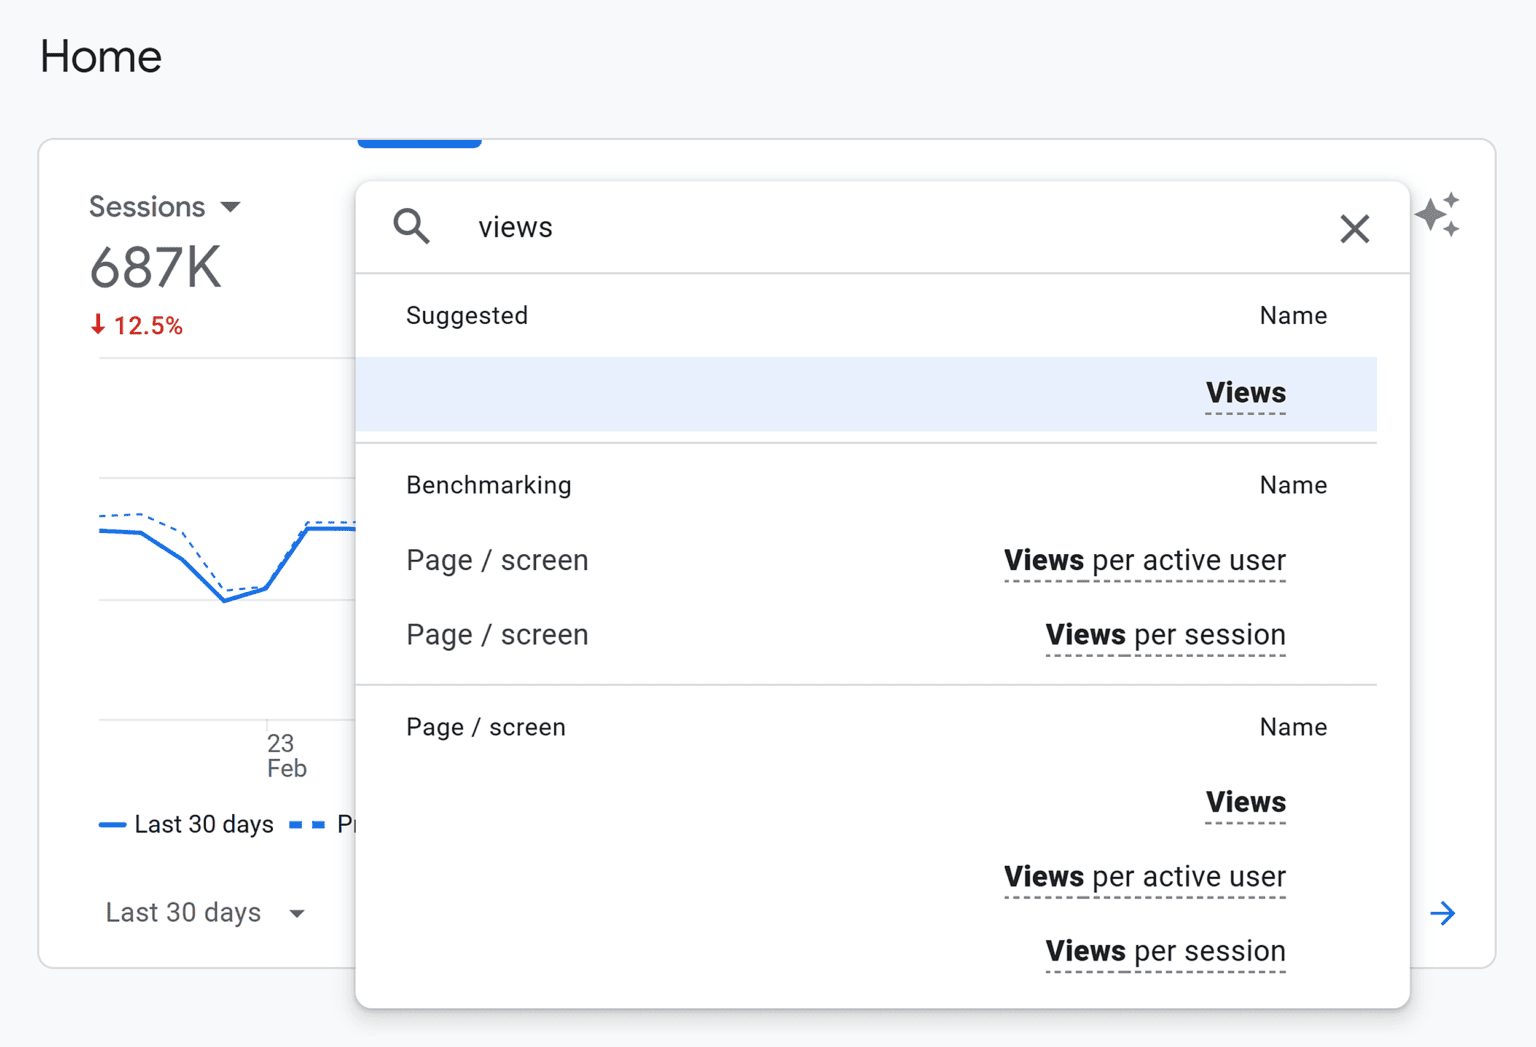Screen dimensions: 1536x1047
Task: Click the Suggested section header
Action: point(467,315)
